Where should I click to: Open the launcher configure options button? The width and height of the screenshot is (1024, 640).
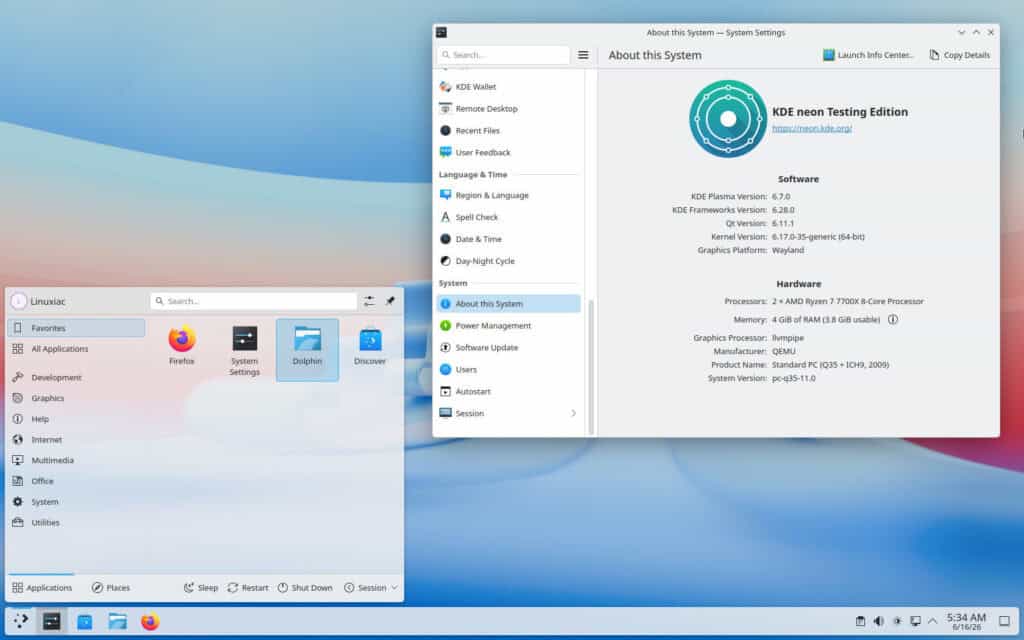(370, 301)
